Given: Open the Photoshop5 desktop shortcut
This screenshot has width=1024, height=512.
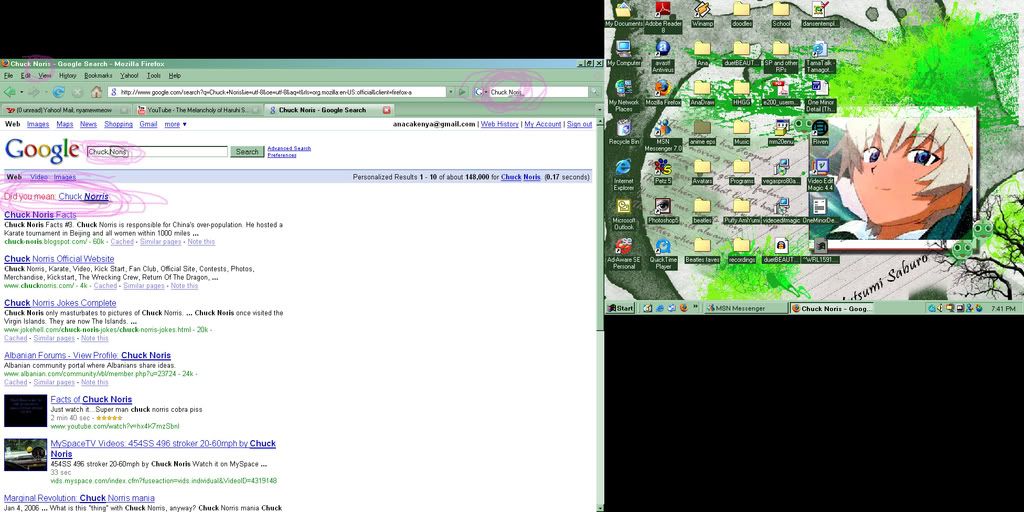Looking at the screenshot, I should (x=662, y=208).
